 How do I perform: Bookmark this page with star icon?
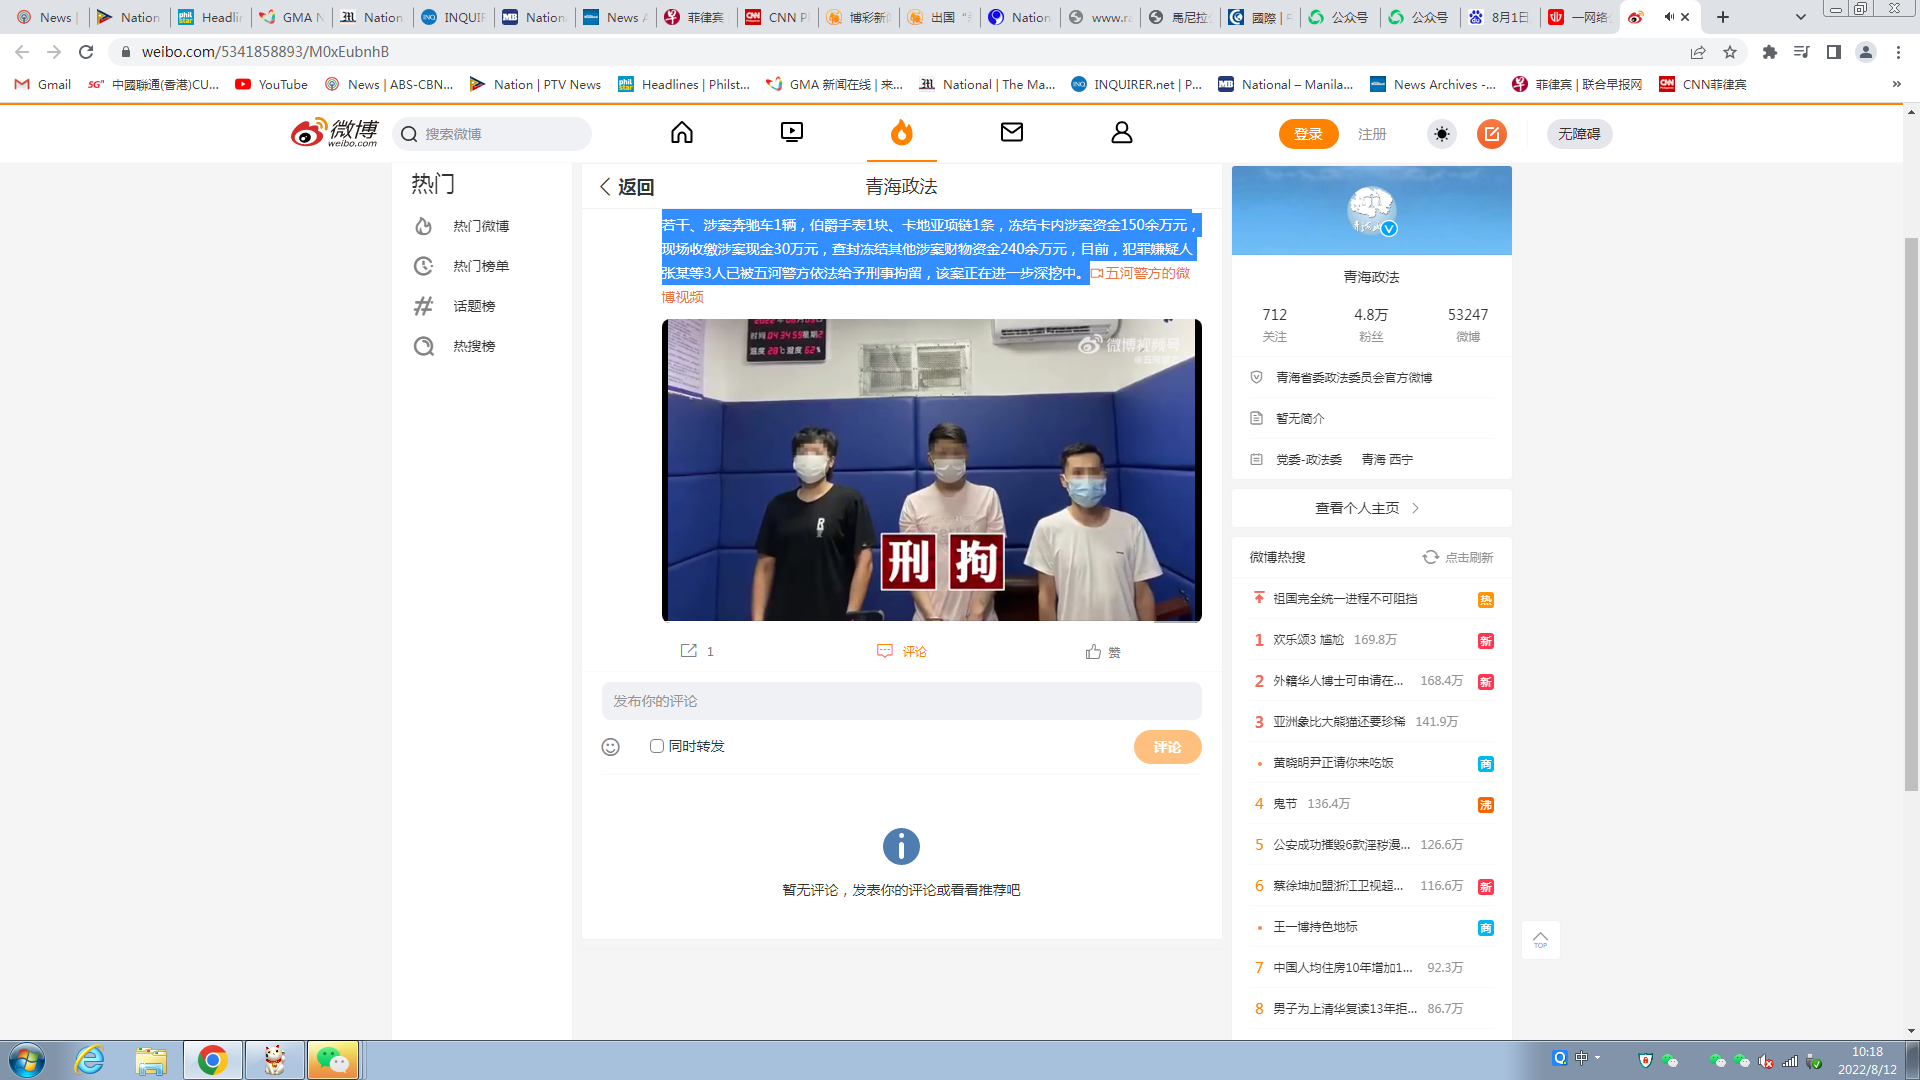1730,52
